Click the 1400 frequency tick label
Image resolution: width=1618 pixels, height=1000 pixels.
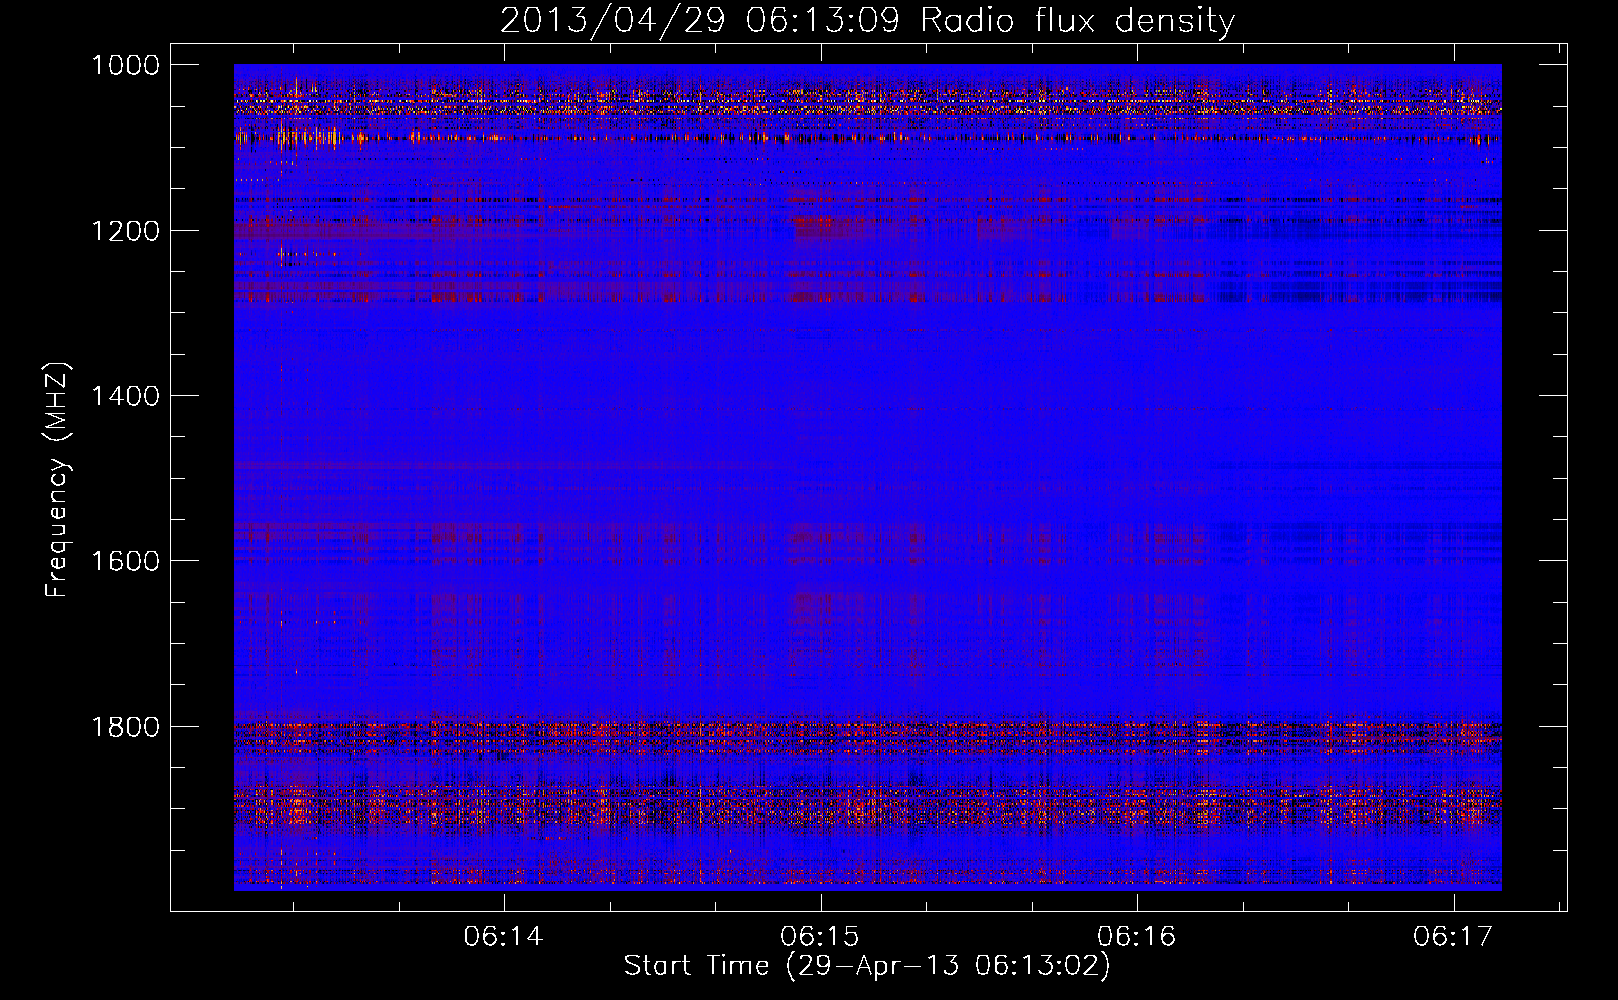point(125,396)
